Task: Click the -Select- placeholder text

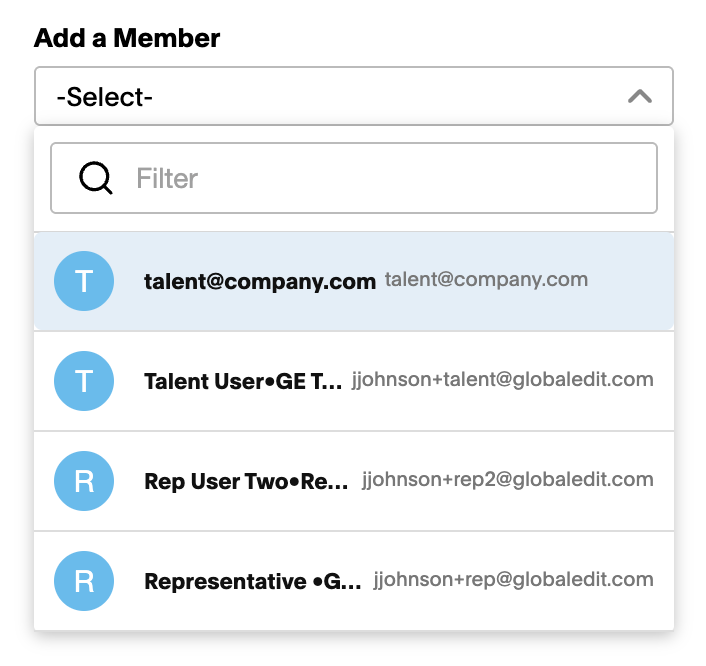Action: tap(104, 97)
